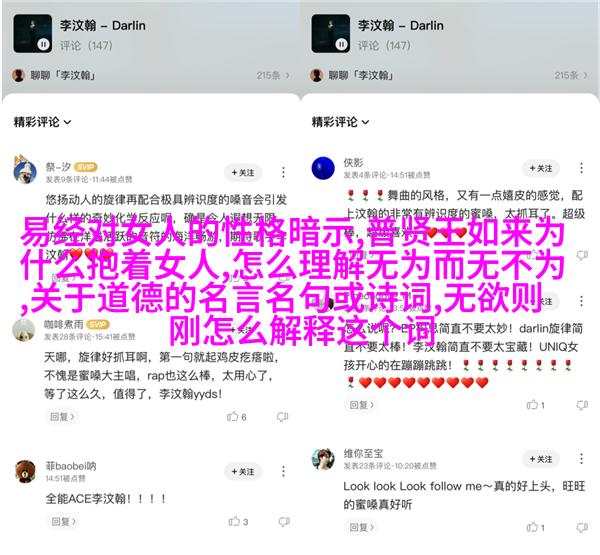
Task: Like 维你至宝's comment thumbs-up
Action: pyautogui.click(x=532, y=527)
